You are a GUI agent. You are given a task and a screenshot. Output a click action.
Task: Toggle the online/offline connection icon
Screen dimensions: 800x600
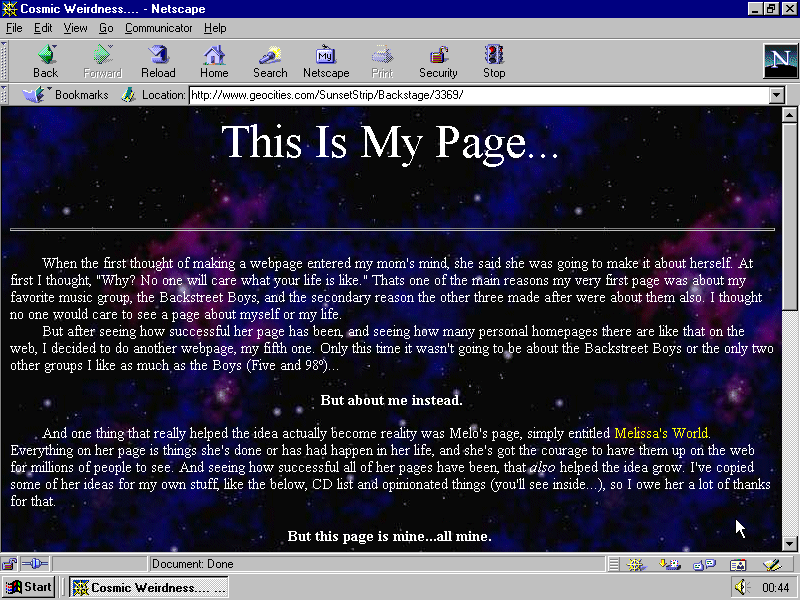(35, 564)
